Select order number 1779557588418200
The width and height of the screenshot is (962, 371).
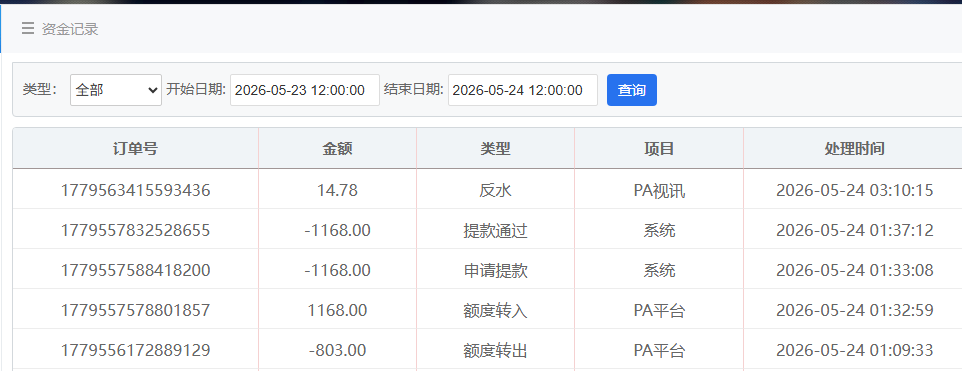tap(136, 270)
